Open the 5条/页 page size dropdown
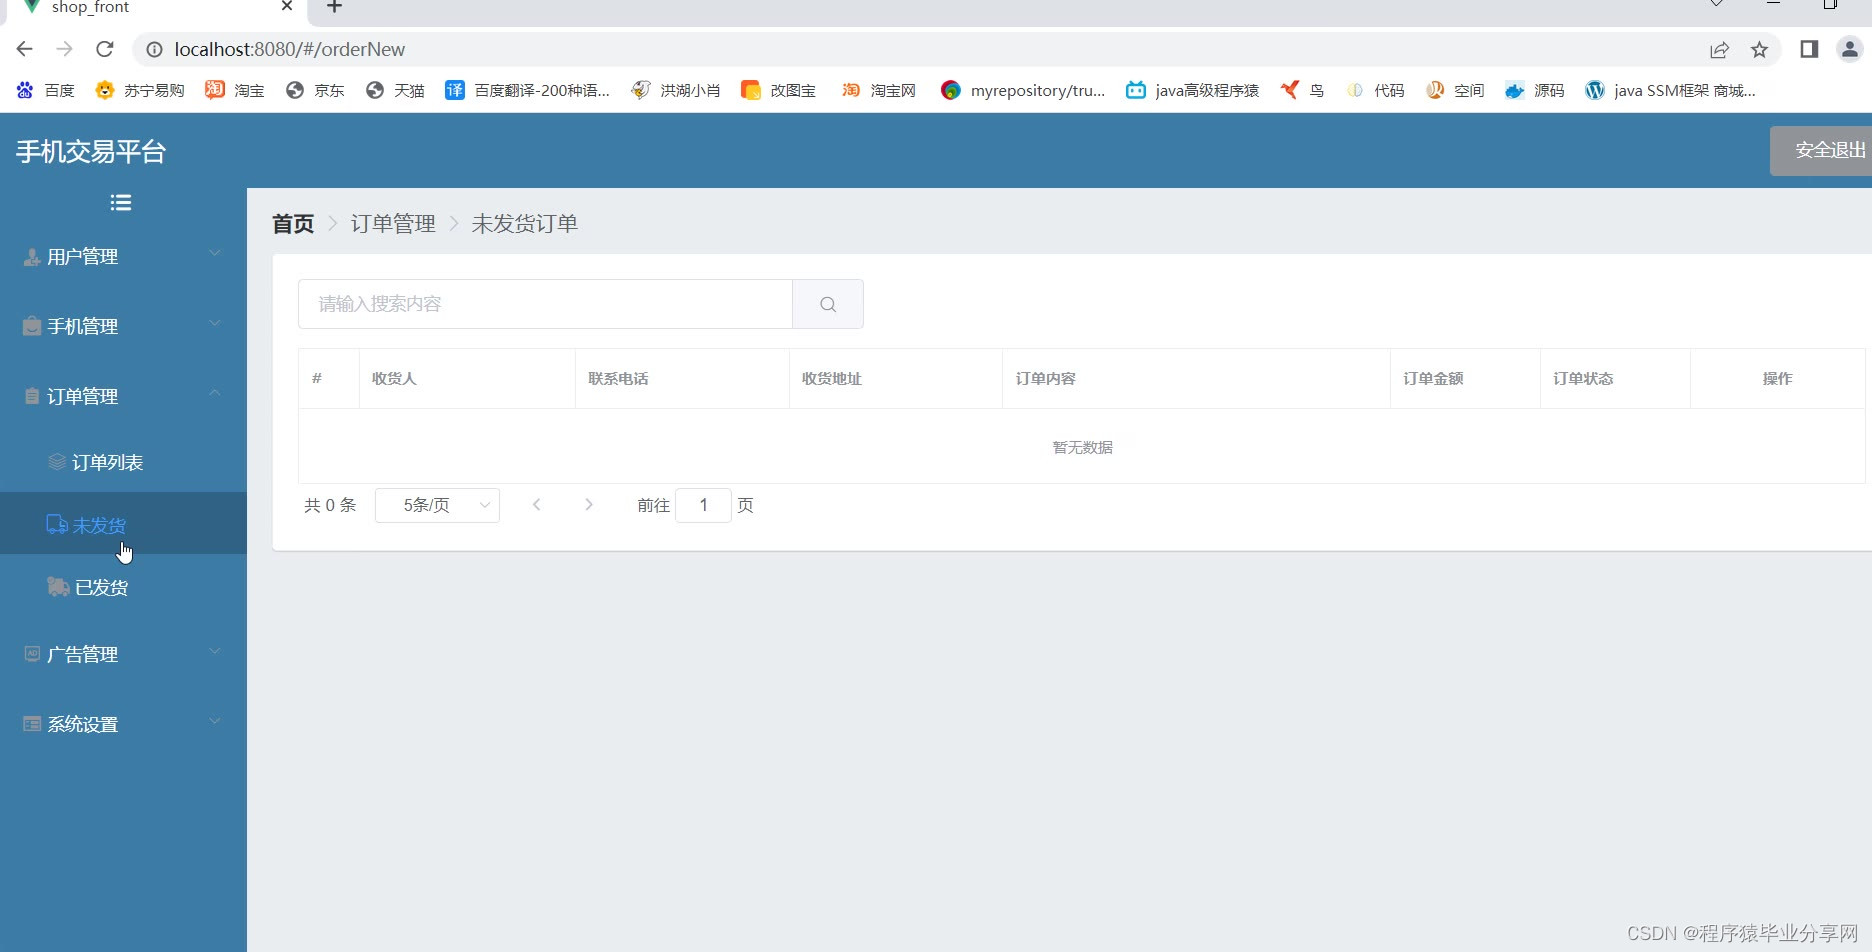1872x952 pixels. click(x=437, y=505)
